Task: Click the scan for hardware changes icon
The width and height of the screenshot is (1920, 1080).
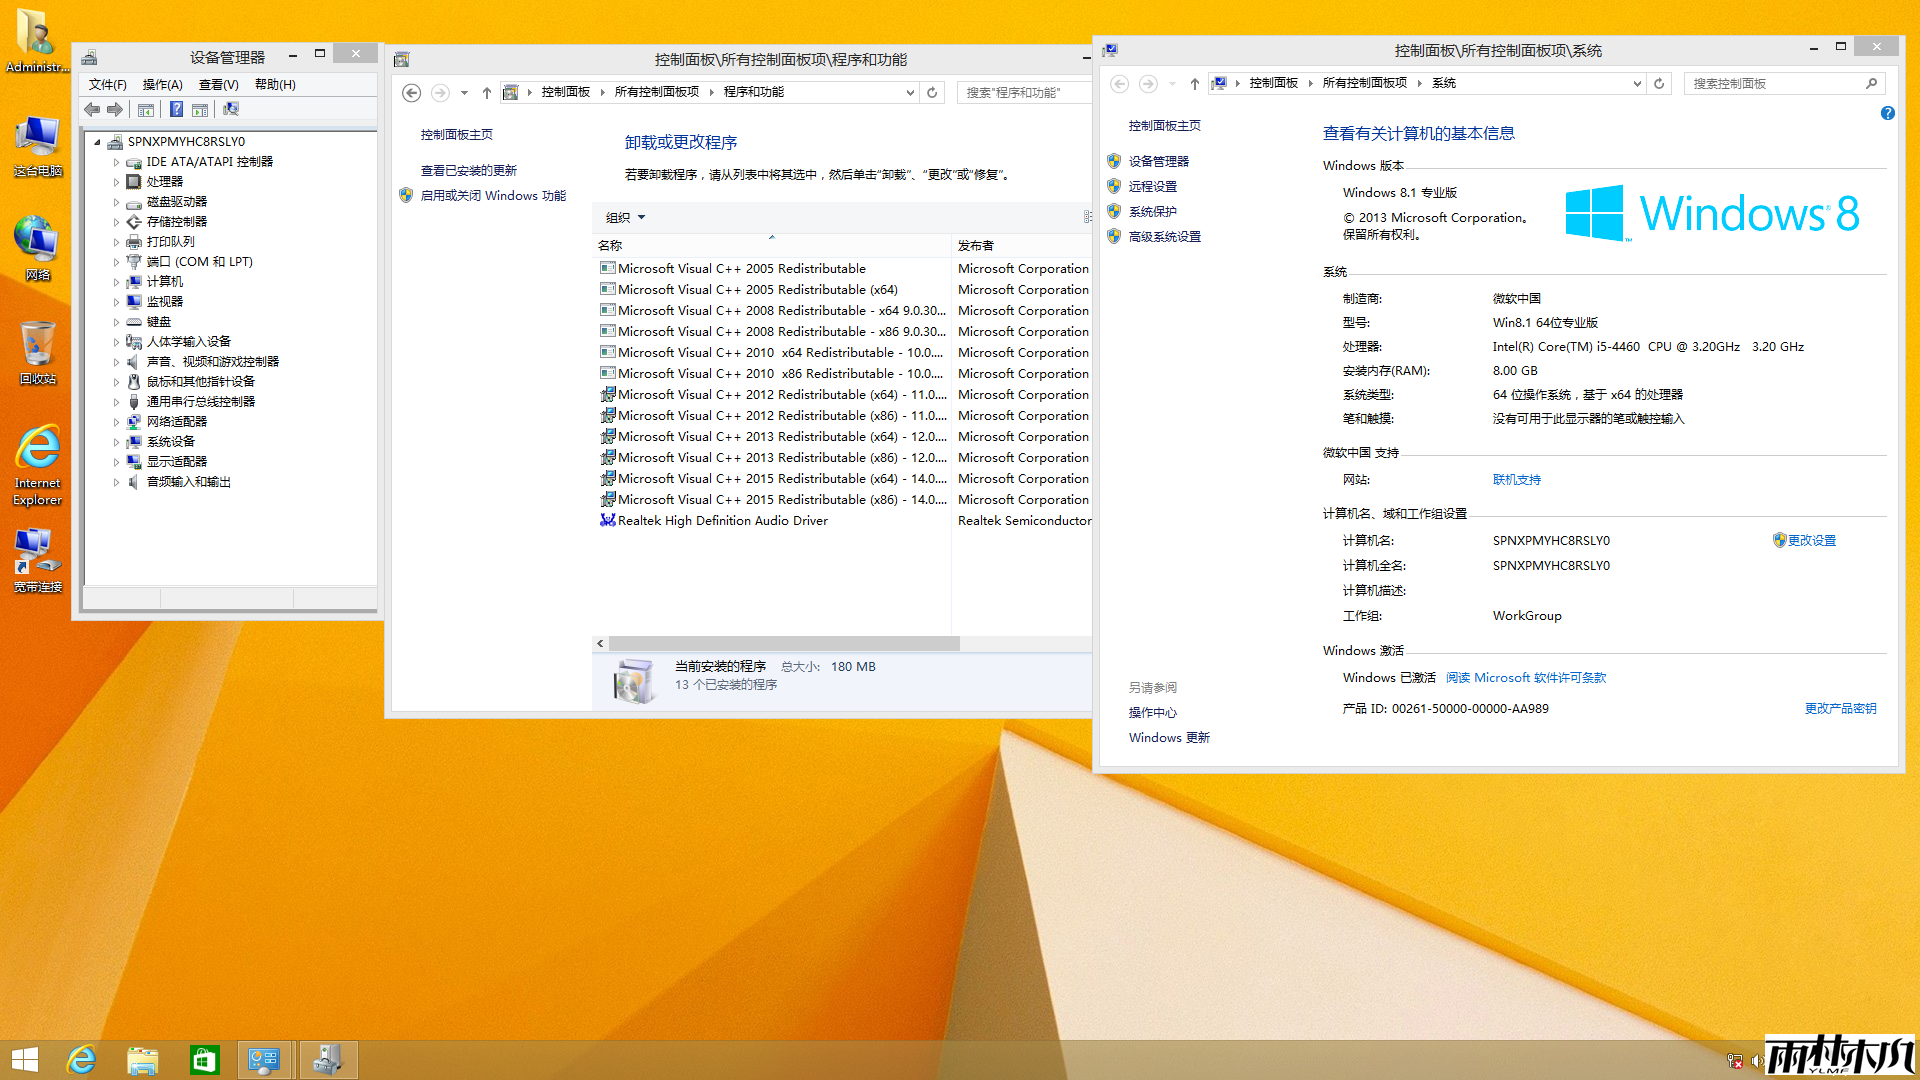Action: point(231,109)
